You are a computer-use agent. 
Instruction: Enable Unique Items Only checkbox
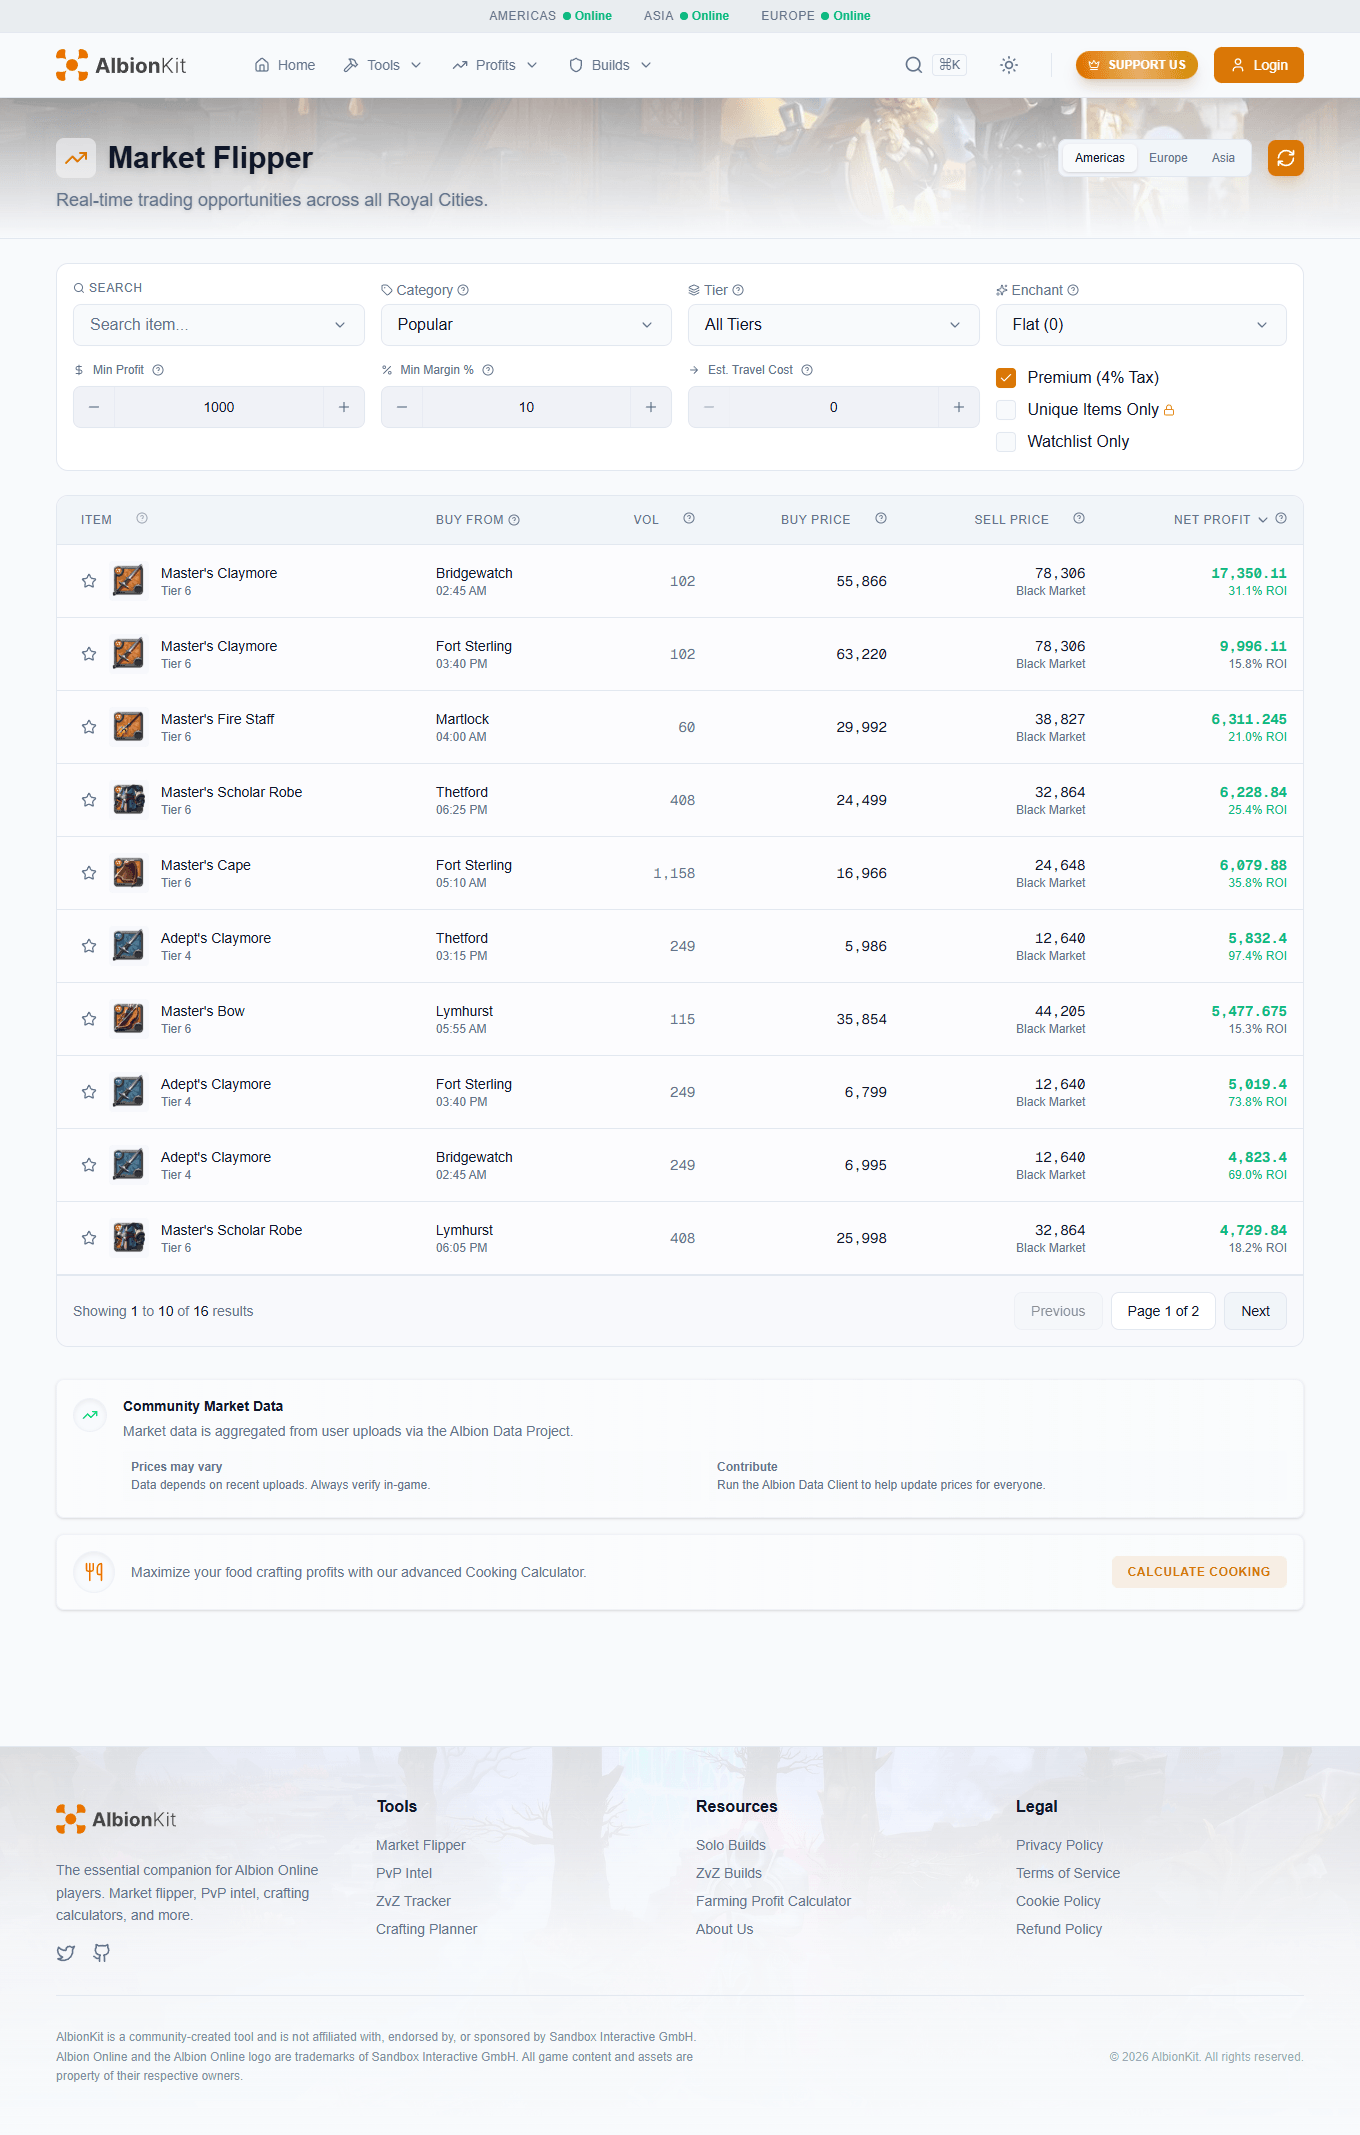1006,409
